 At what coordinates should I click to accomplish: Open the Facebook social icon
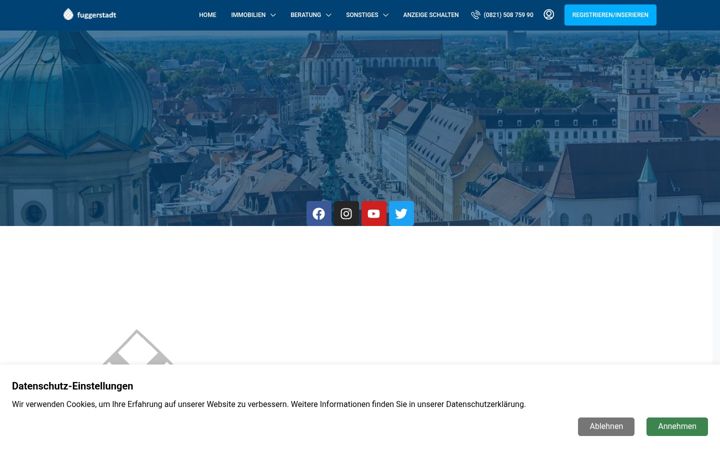point(319,214)
